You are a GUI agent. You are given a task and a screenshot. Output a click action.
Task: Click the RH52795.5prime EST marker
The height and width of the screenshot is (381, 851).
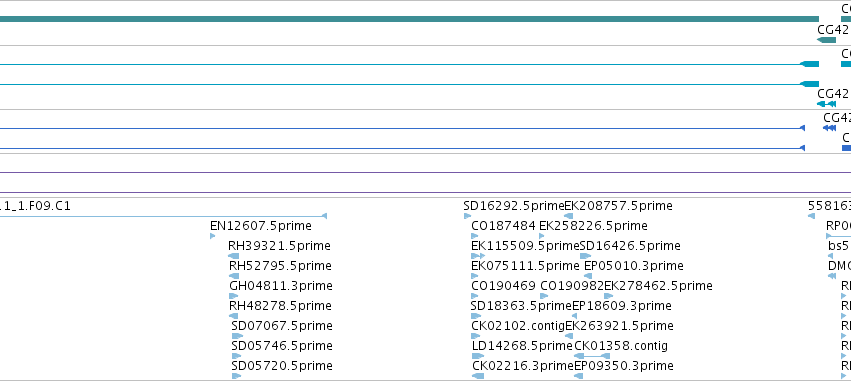pos(234,276)
